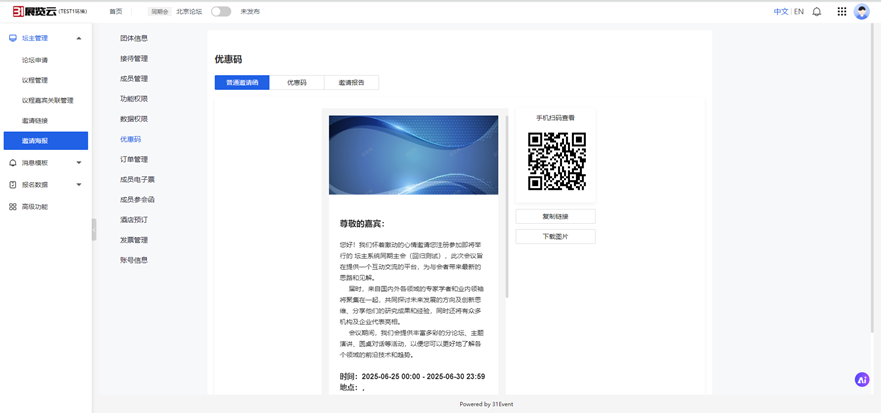Open 团体信息 in the secondary menu
881x413 pixels.
pos(134,38)
